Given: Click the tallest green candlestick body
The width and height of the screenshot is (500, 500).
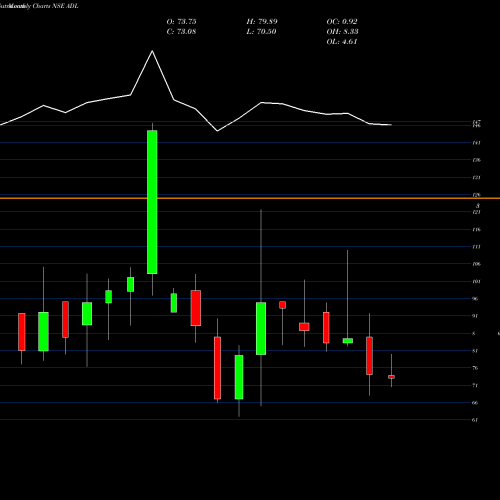Looking at the screenshot, I should point(152,202).
